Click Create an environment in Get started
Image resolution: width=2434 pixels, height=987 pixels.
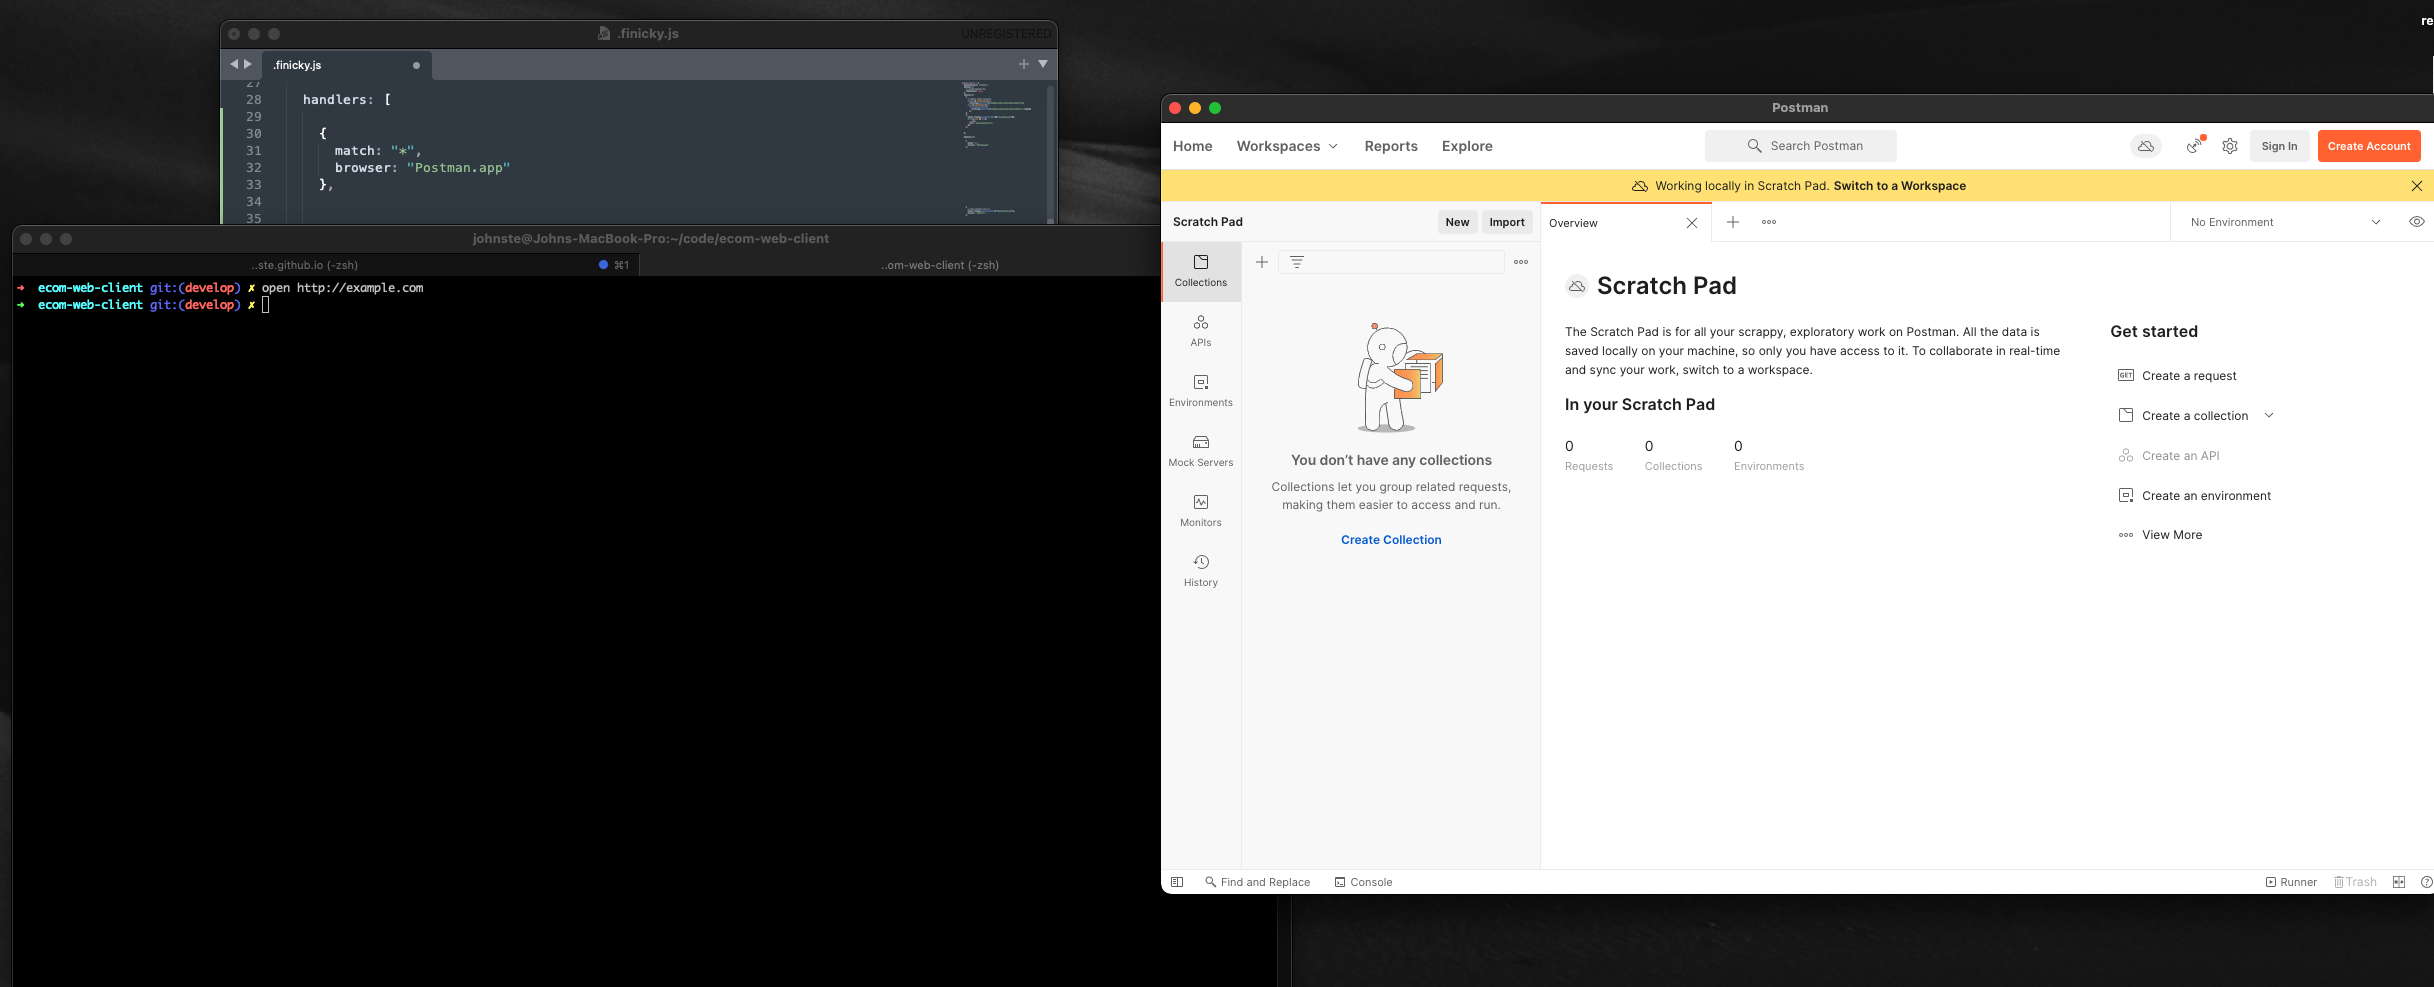[x=2194, y=496]
